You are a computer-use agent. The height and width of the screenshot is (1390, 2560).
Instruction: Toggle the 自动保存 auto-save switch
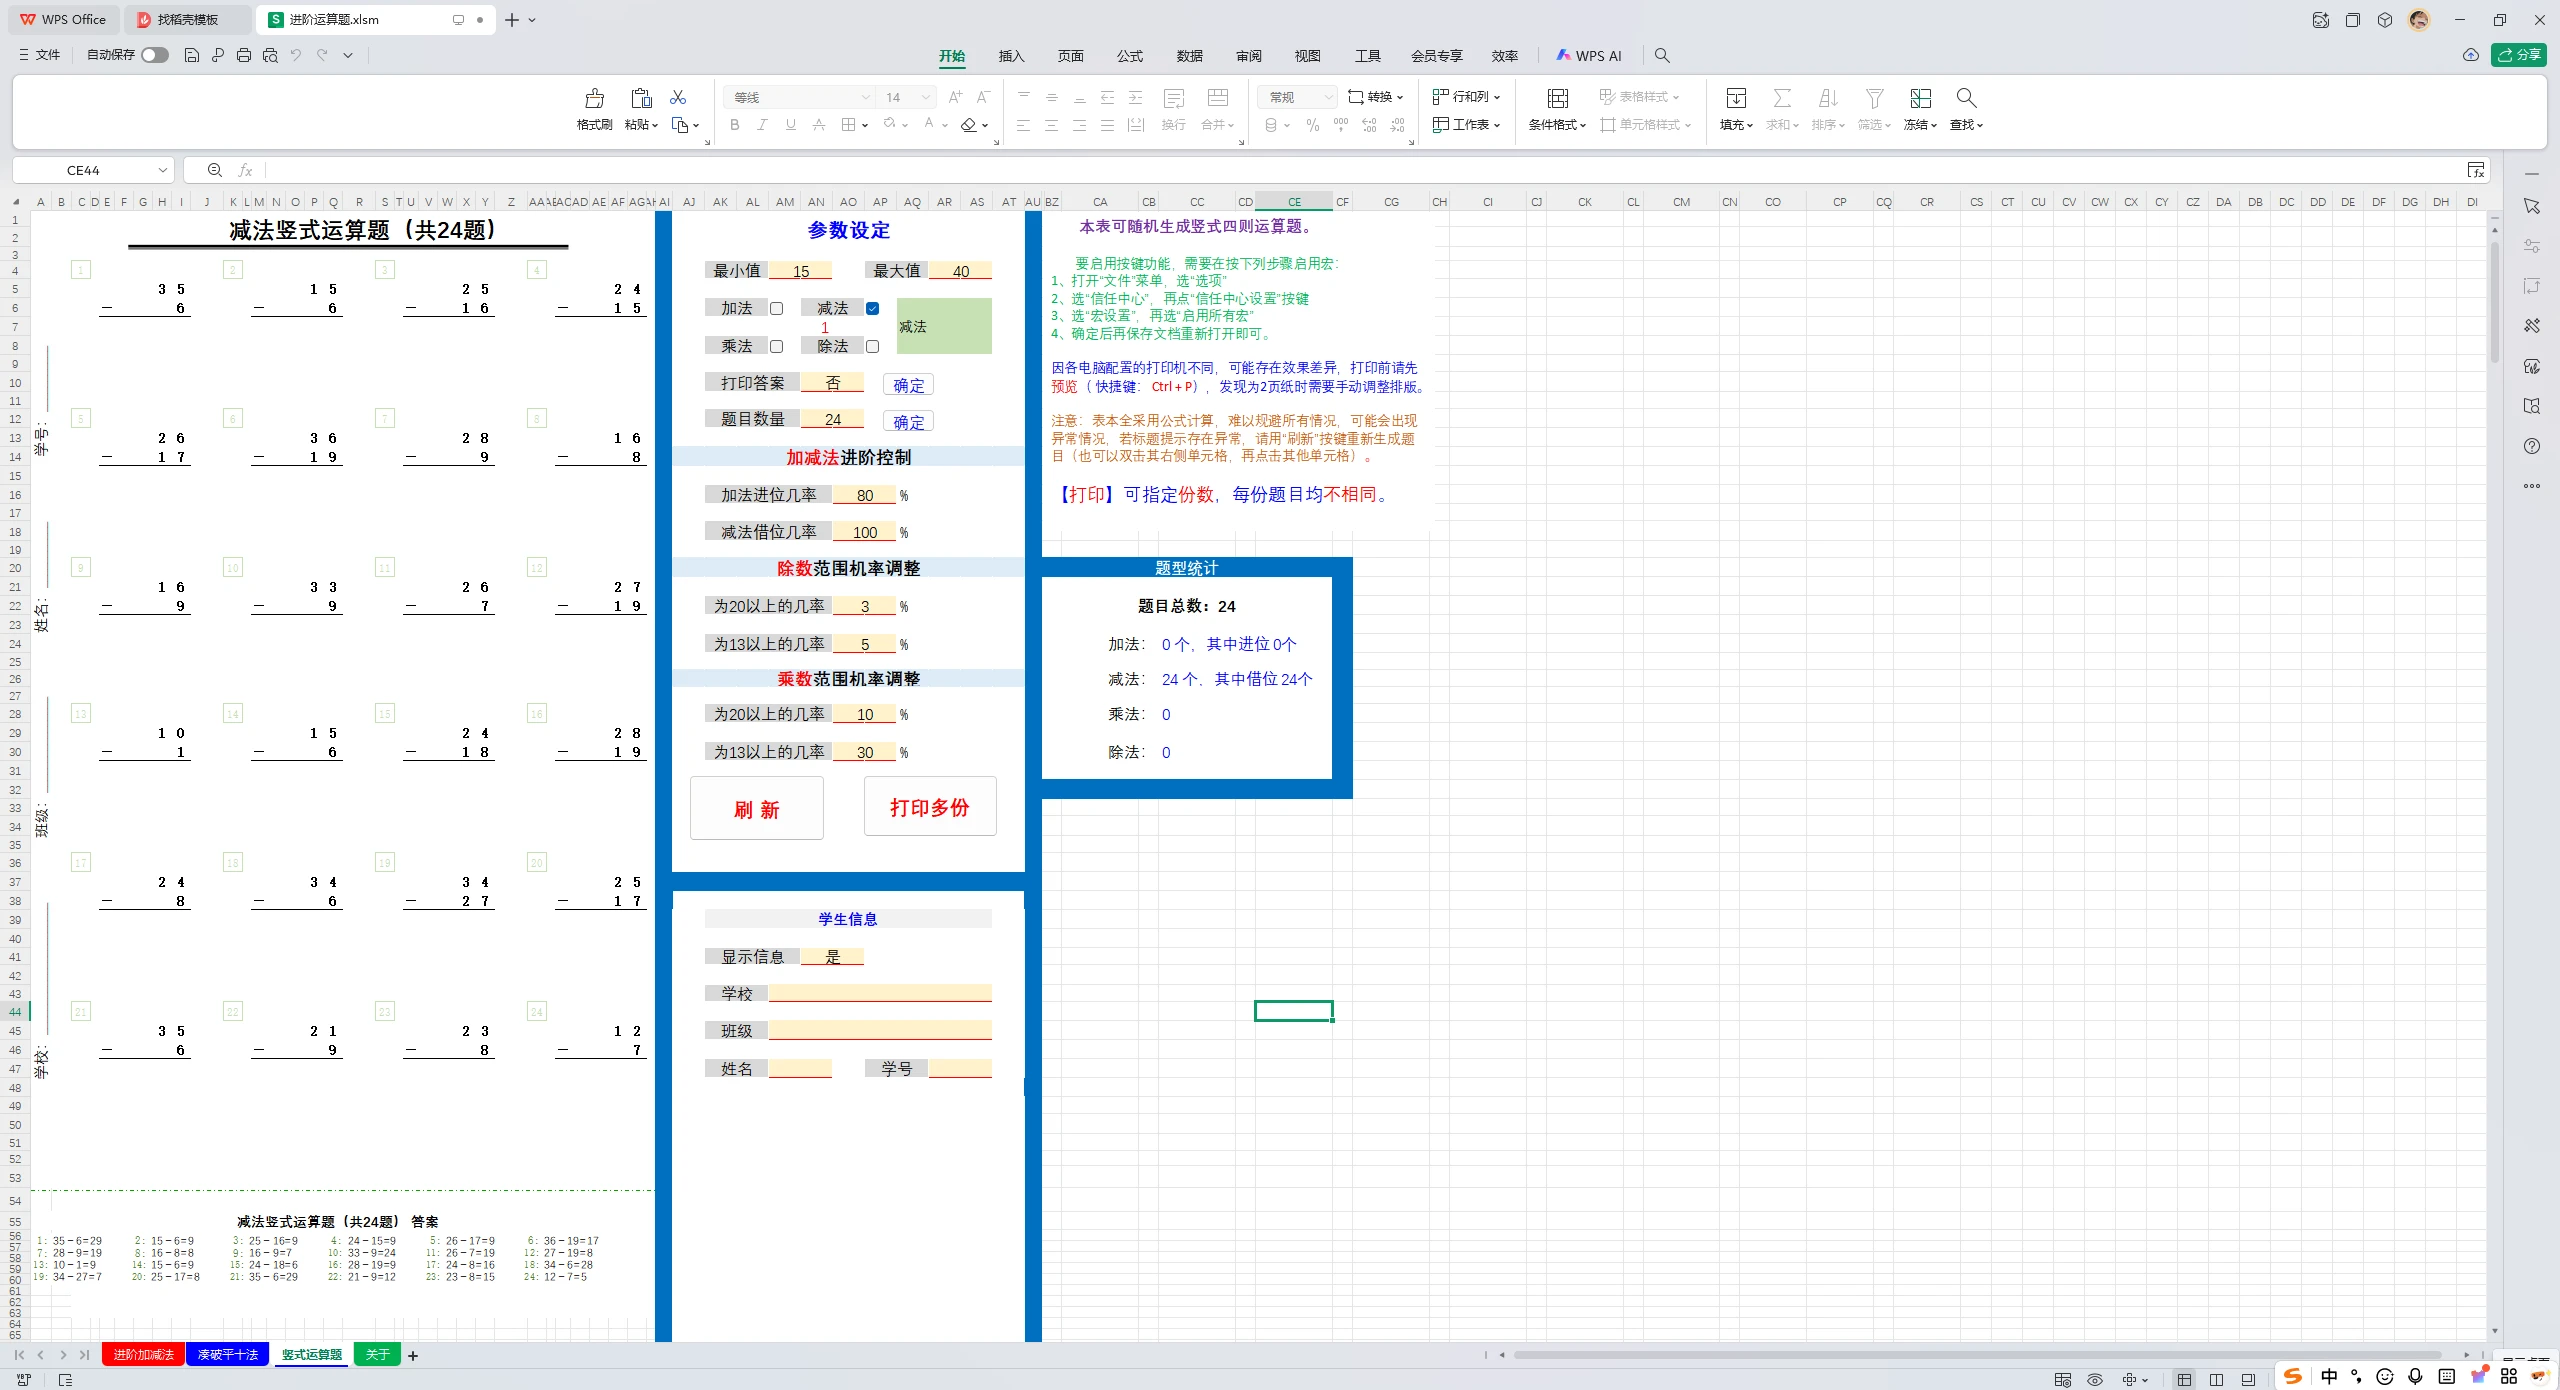point(154,56)
